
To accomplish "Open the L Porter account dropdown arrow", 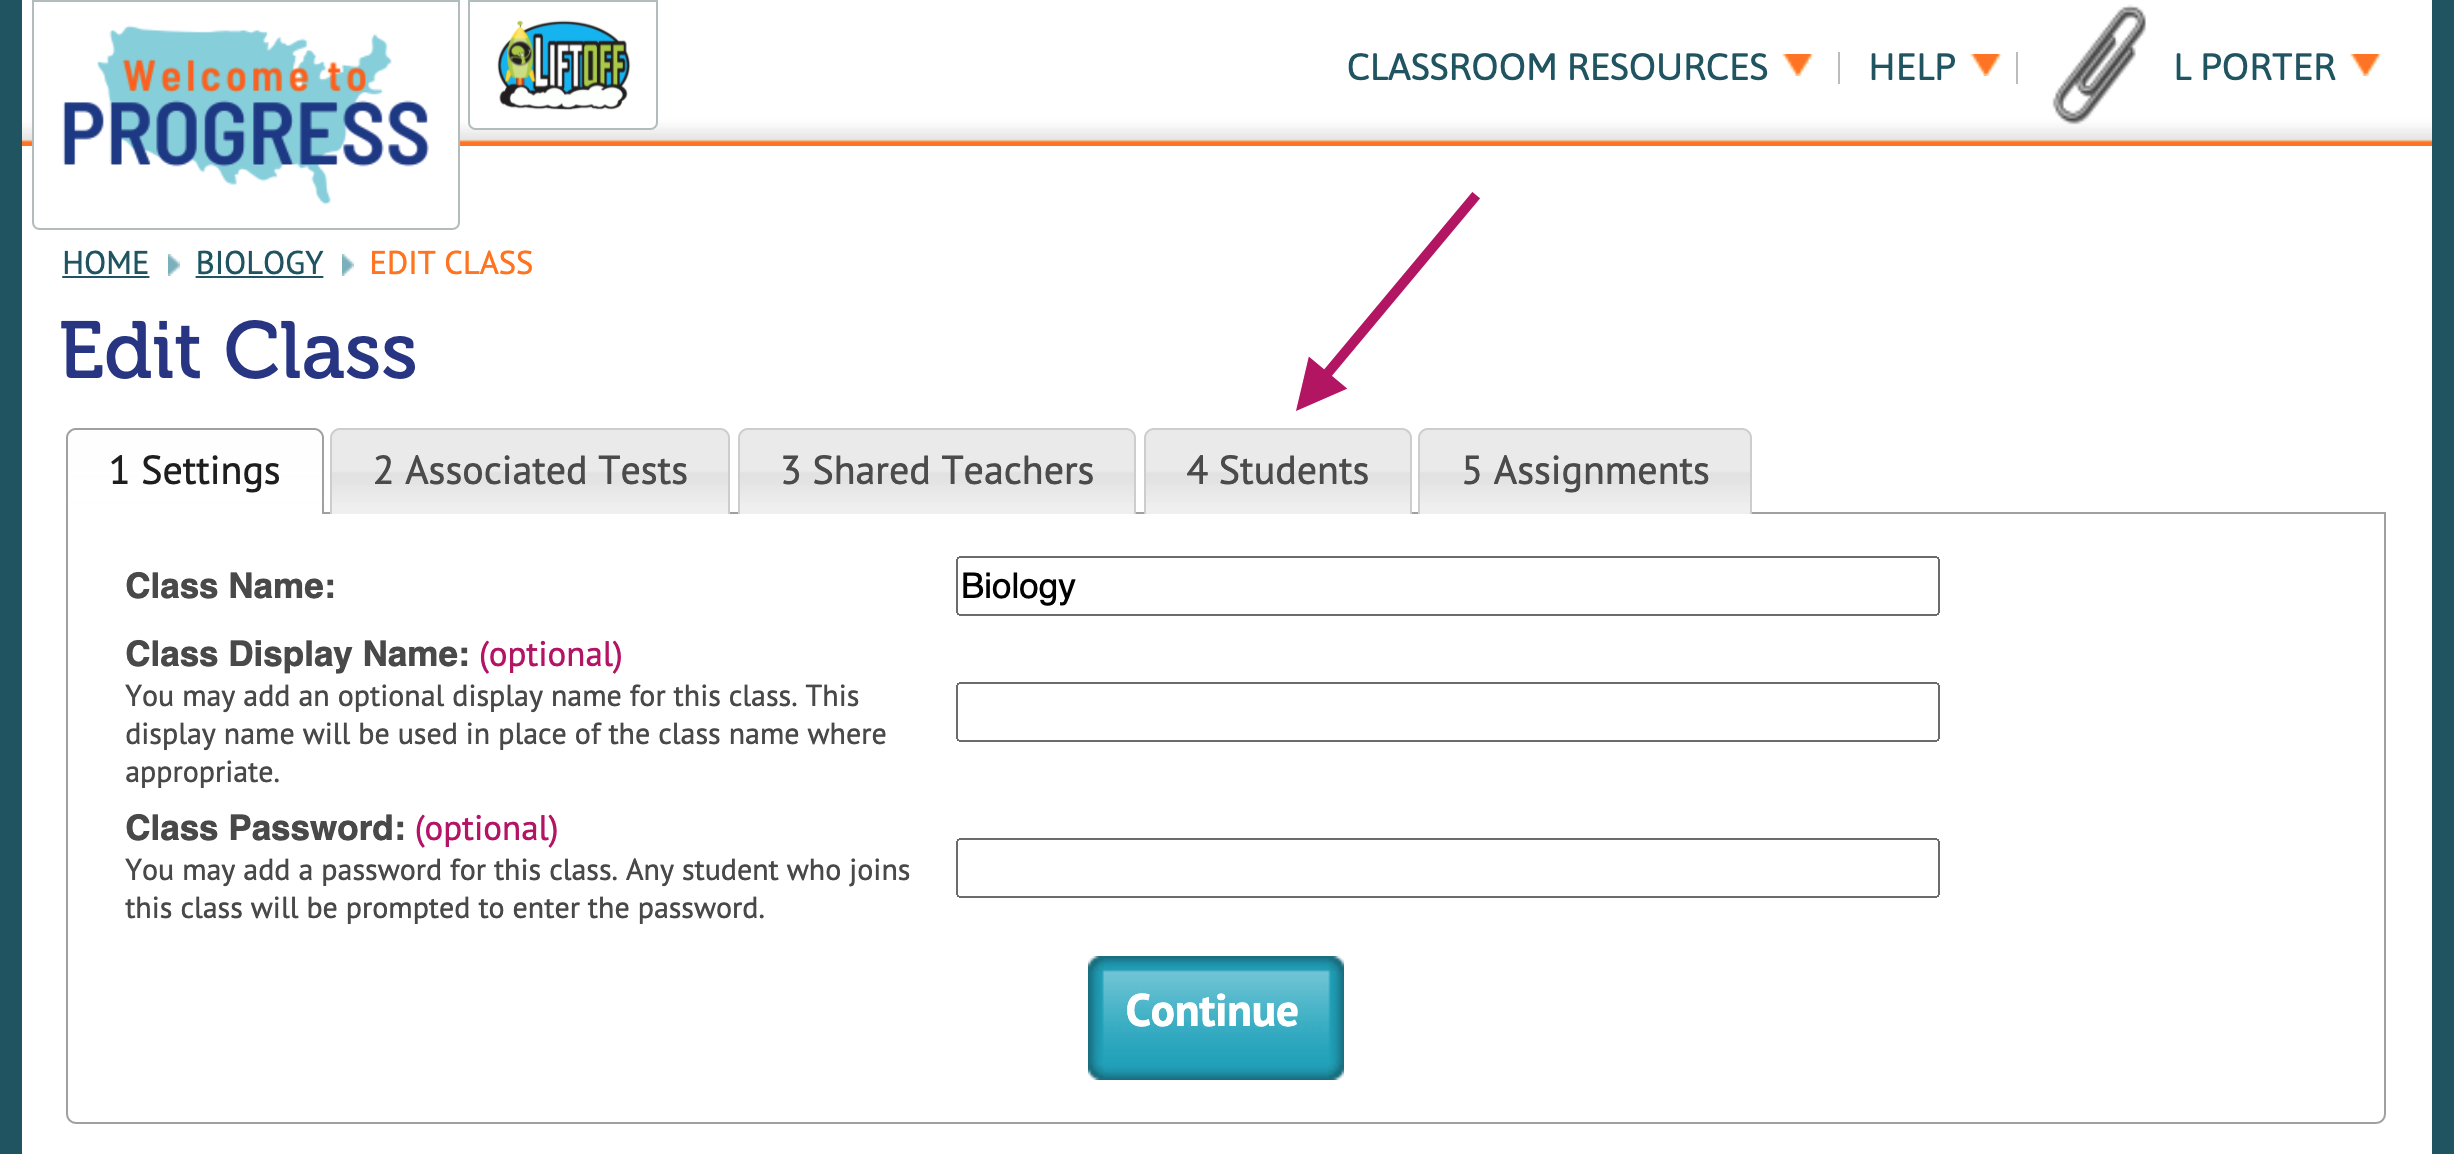I will pos(2365,65).
